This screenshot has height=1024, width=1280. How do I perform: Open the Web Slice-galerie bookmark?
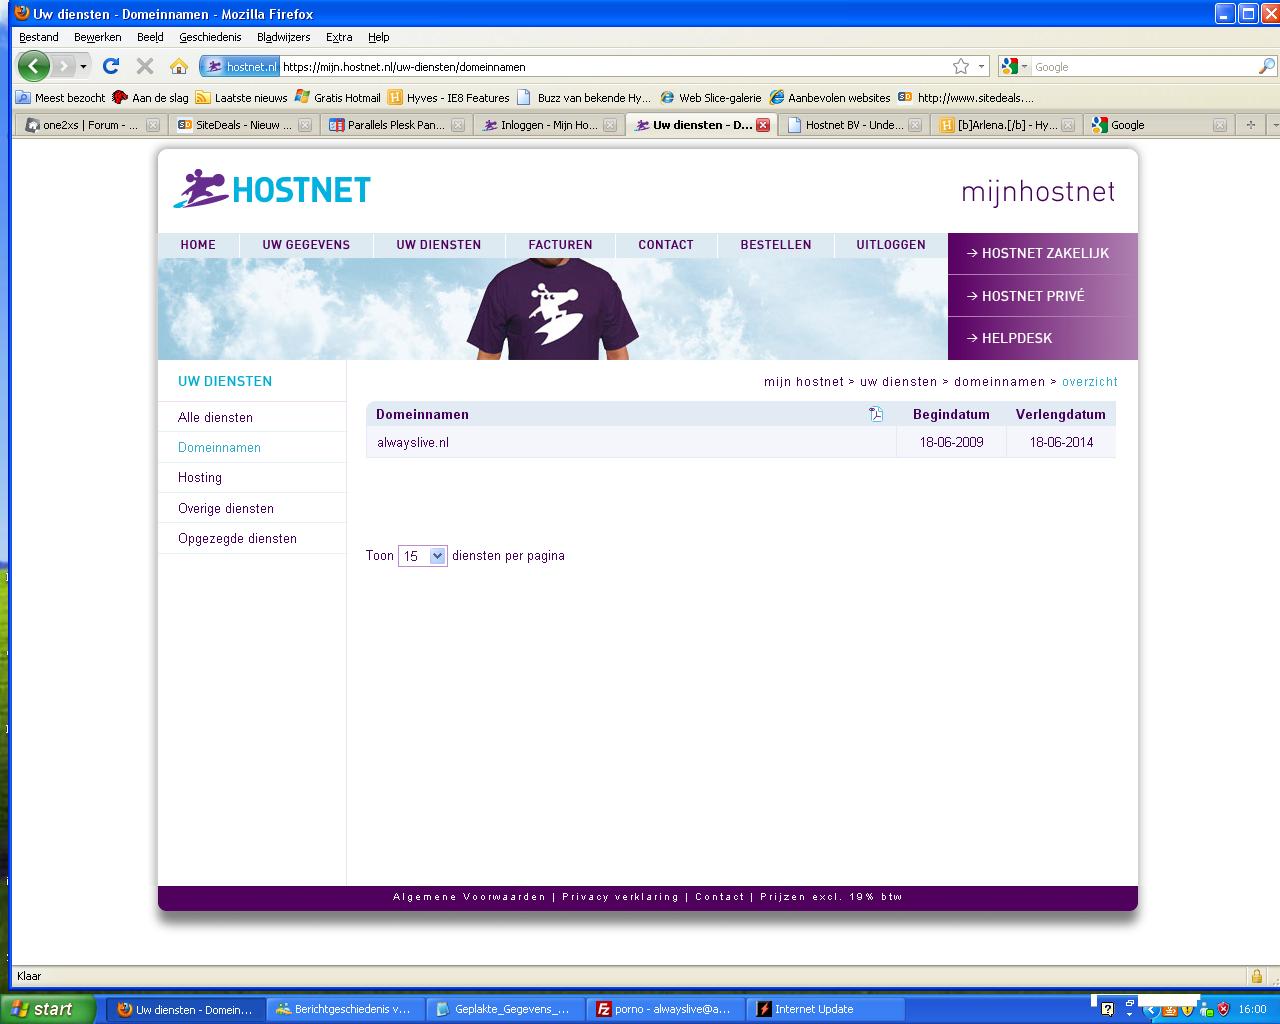point(710,98)
